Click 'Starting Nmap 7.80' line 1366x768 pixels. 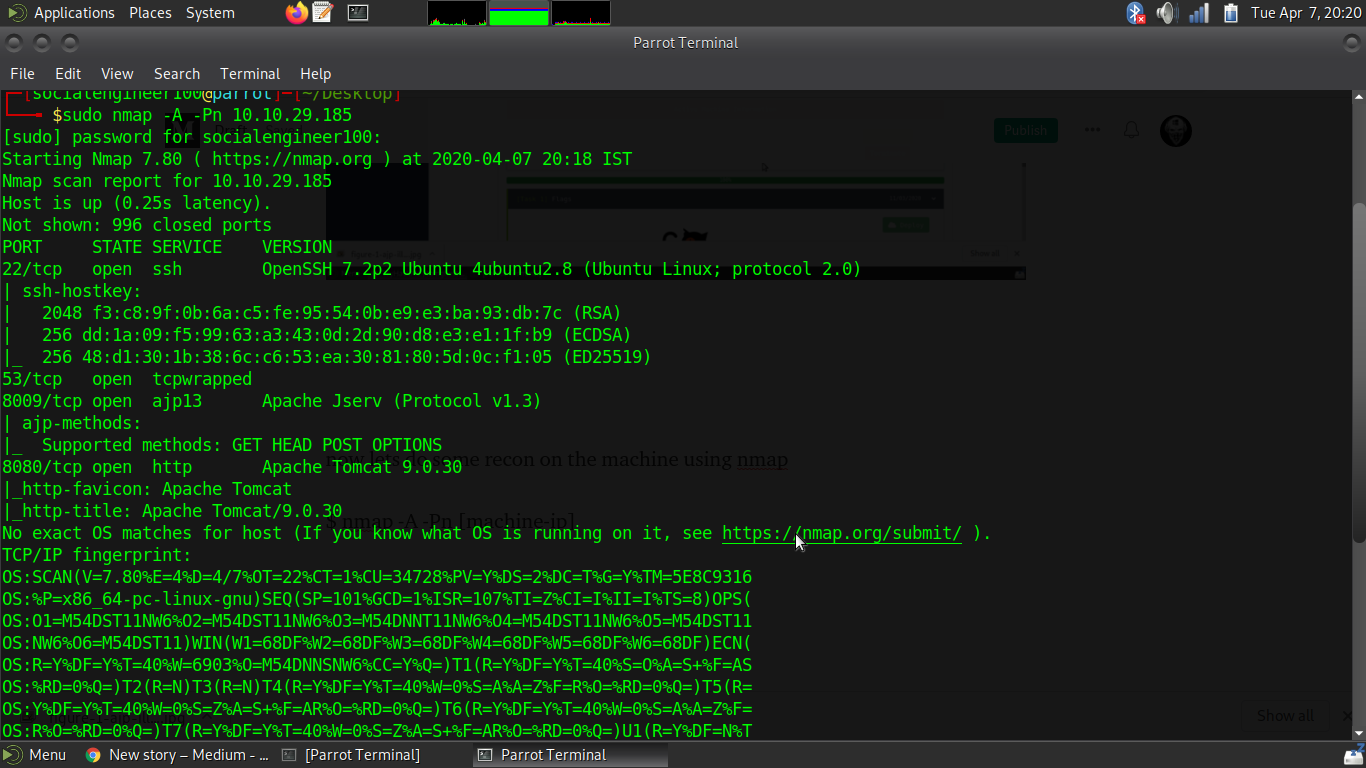[x=317, y=159]
